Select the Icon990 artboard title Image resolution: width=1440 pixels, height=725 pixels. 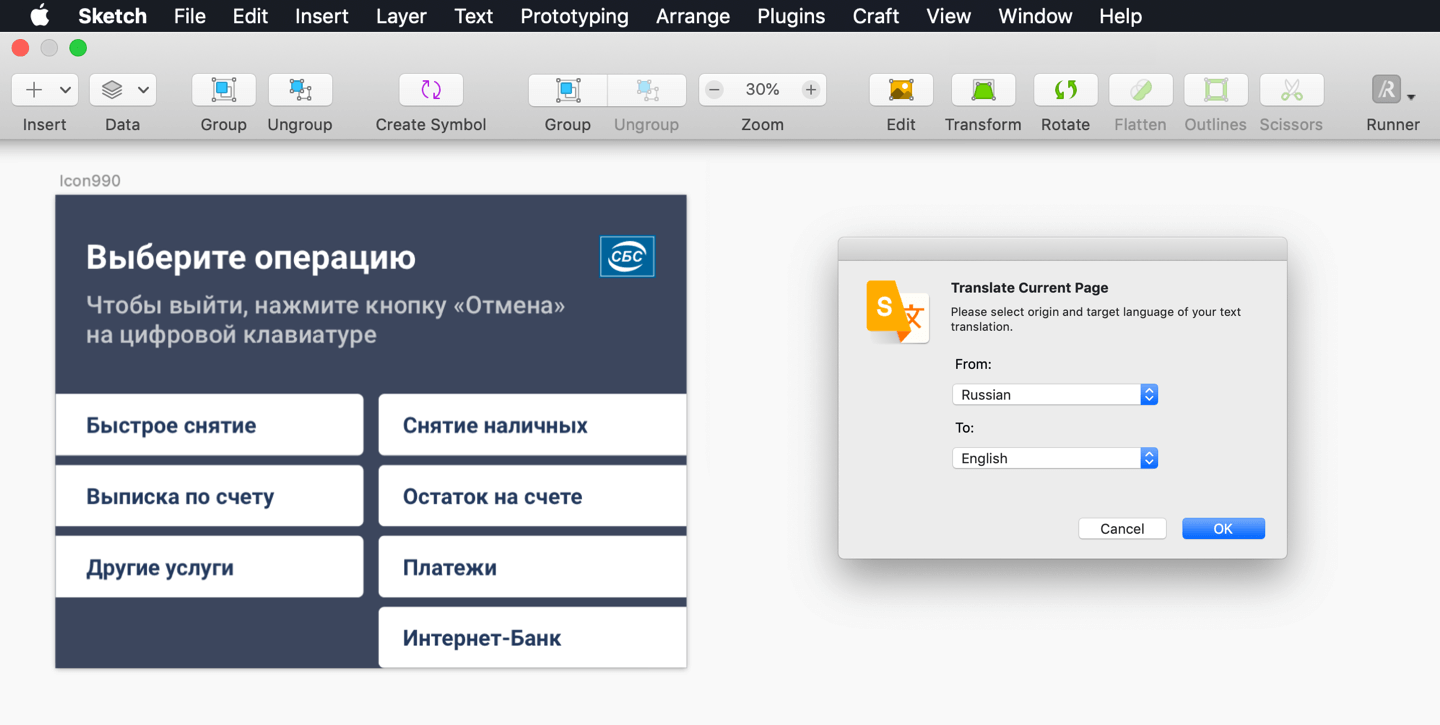click(90, 181)
